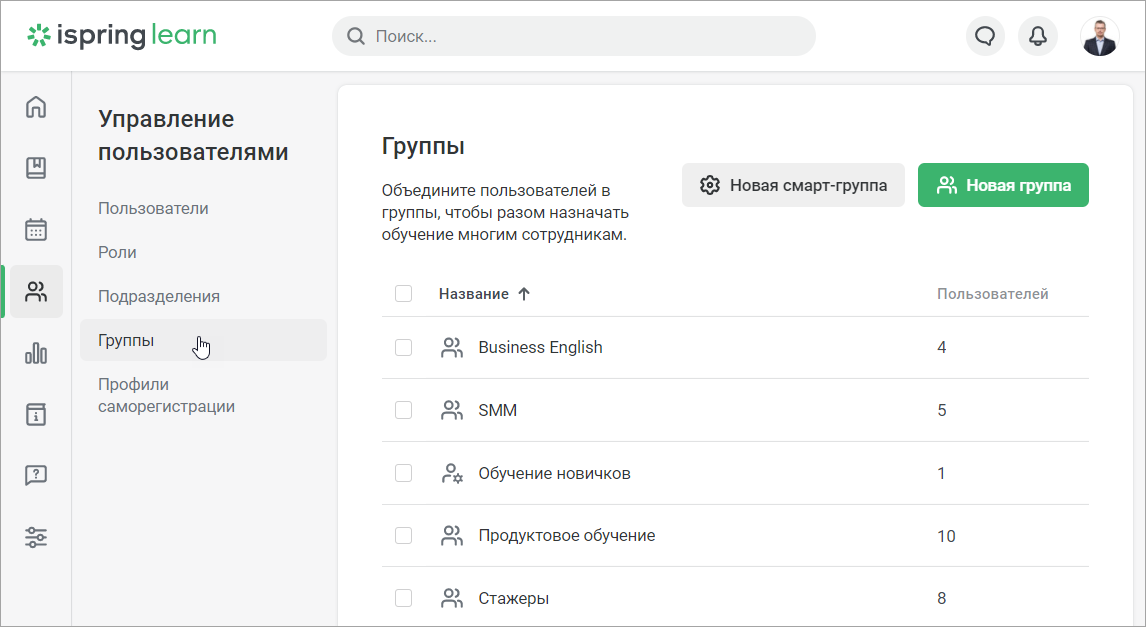
Task: Click the green Новая группа button
Action: coord(1003,185)
